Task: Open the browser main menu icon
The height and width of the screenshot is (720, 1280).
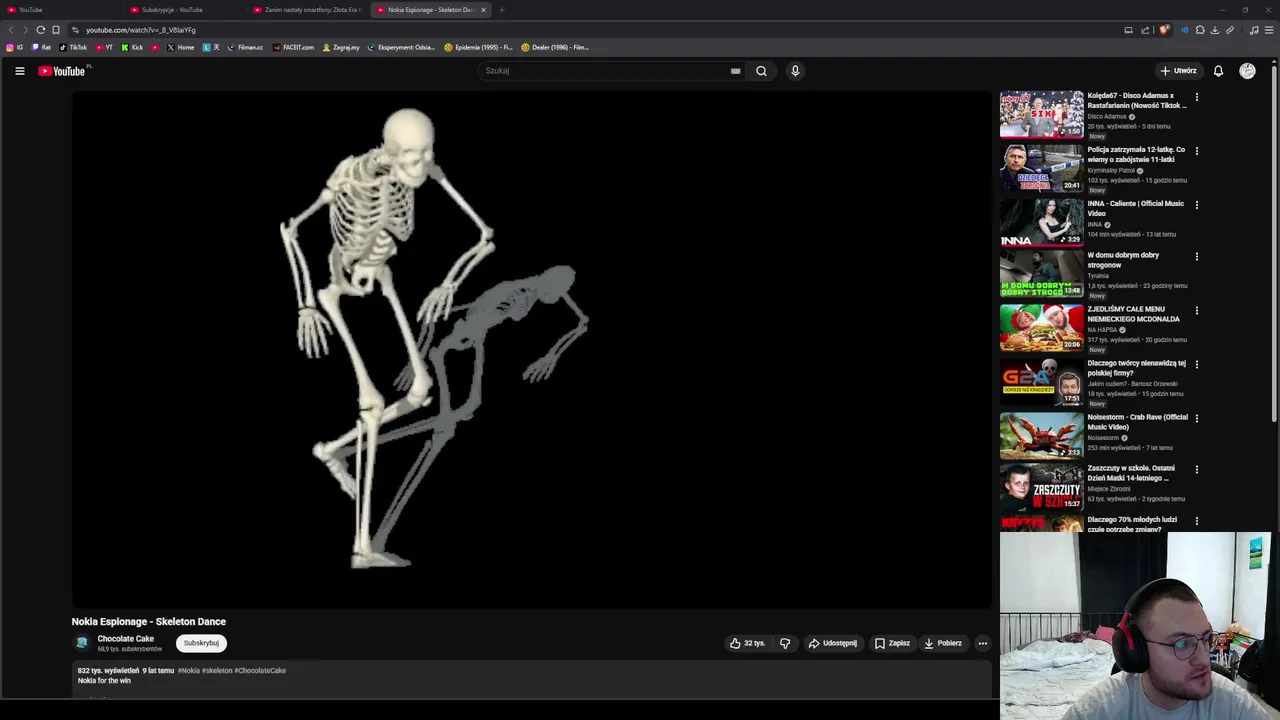Action: tap(1269, 30)
